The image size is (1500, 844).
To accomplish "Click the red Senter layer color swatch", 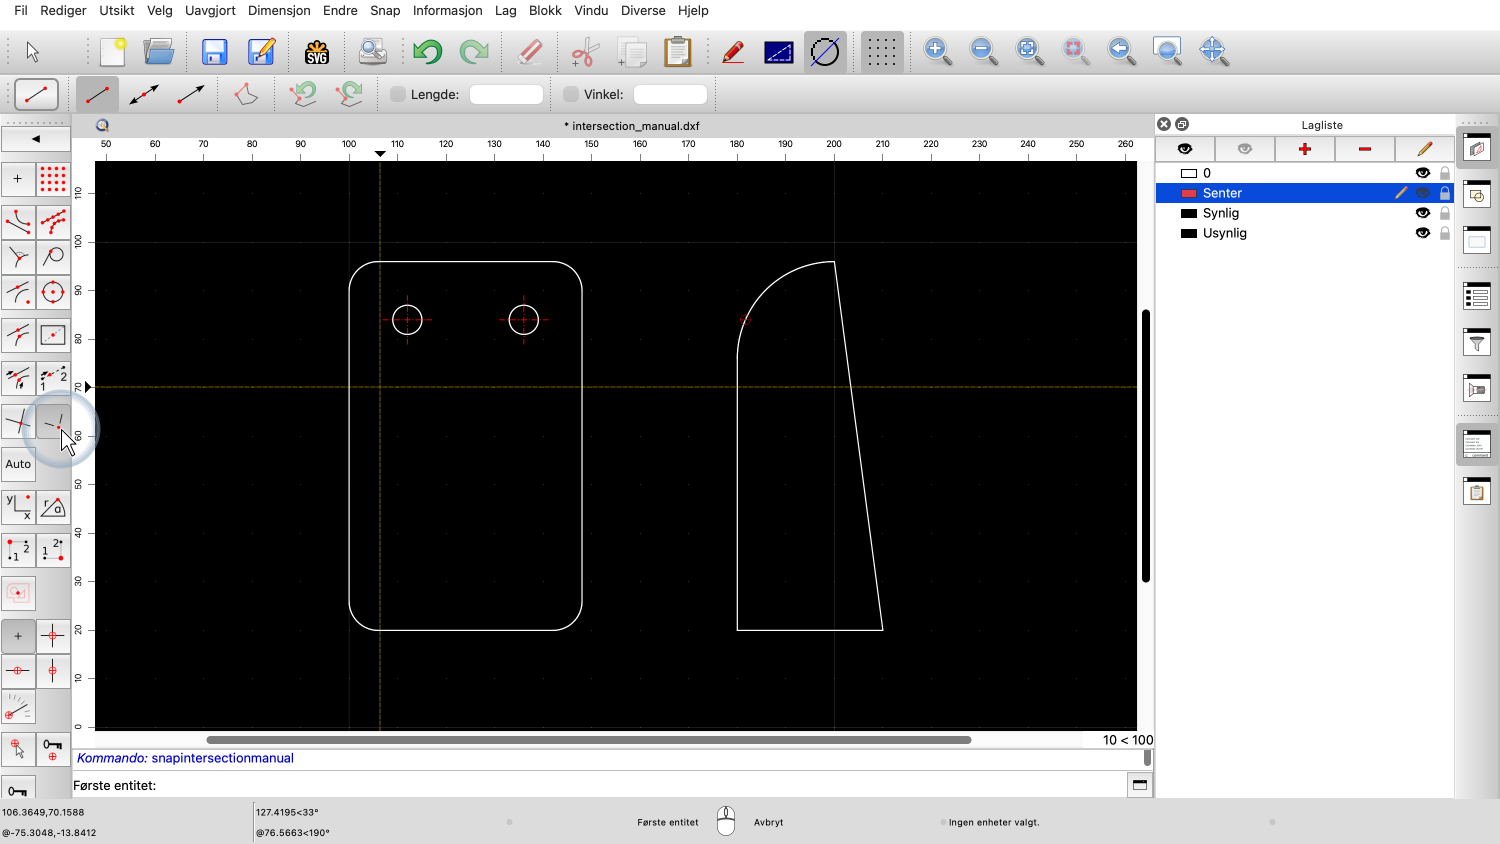I will point(1189,193).
